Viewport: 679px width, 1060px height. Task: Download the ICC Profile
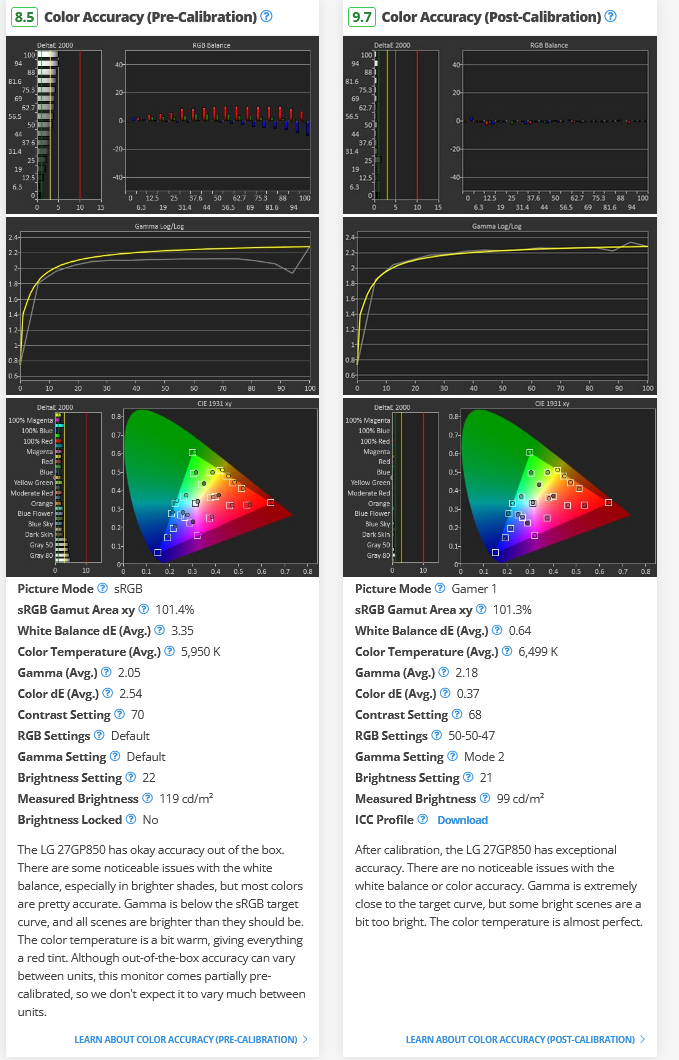[463, 819]
